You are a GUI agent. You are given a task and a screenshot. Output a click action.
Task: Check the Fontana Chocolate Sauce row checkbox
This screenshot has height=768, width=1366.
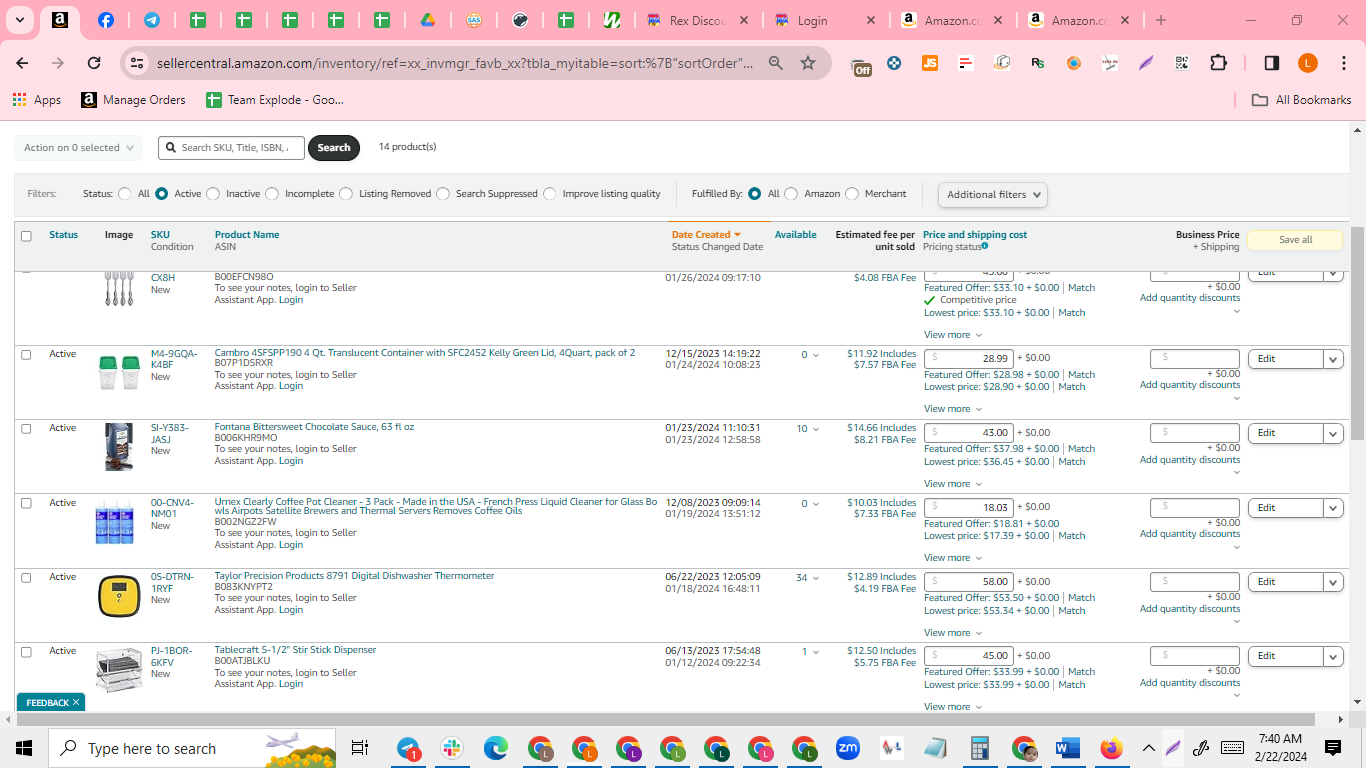[26, 428]
